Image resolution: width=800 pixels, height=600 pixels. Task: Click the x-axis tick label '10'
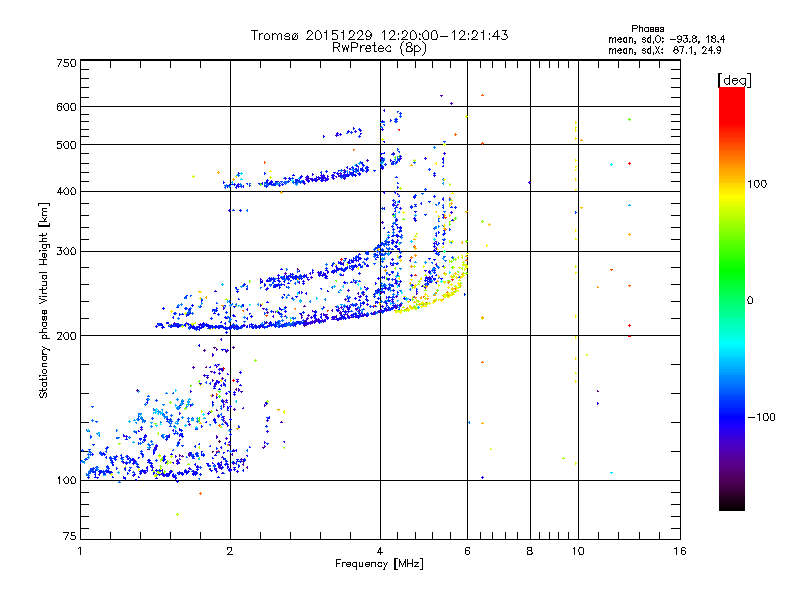[578, 551]
